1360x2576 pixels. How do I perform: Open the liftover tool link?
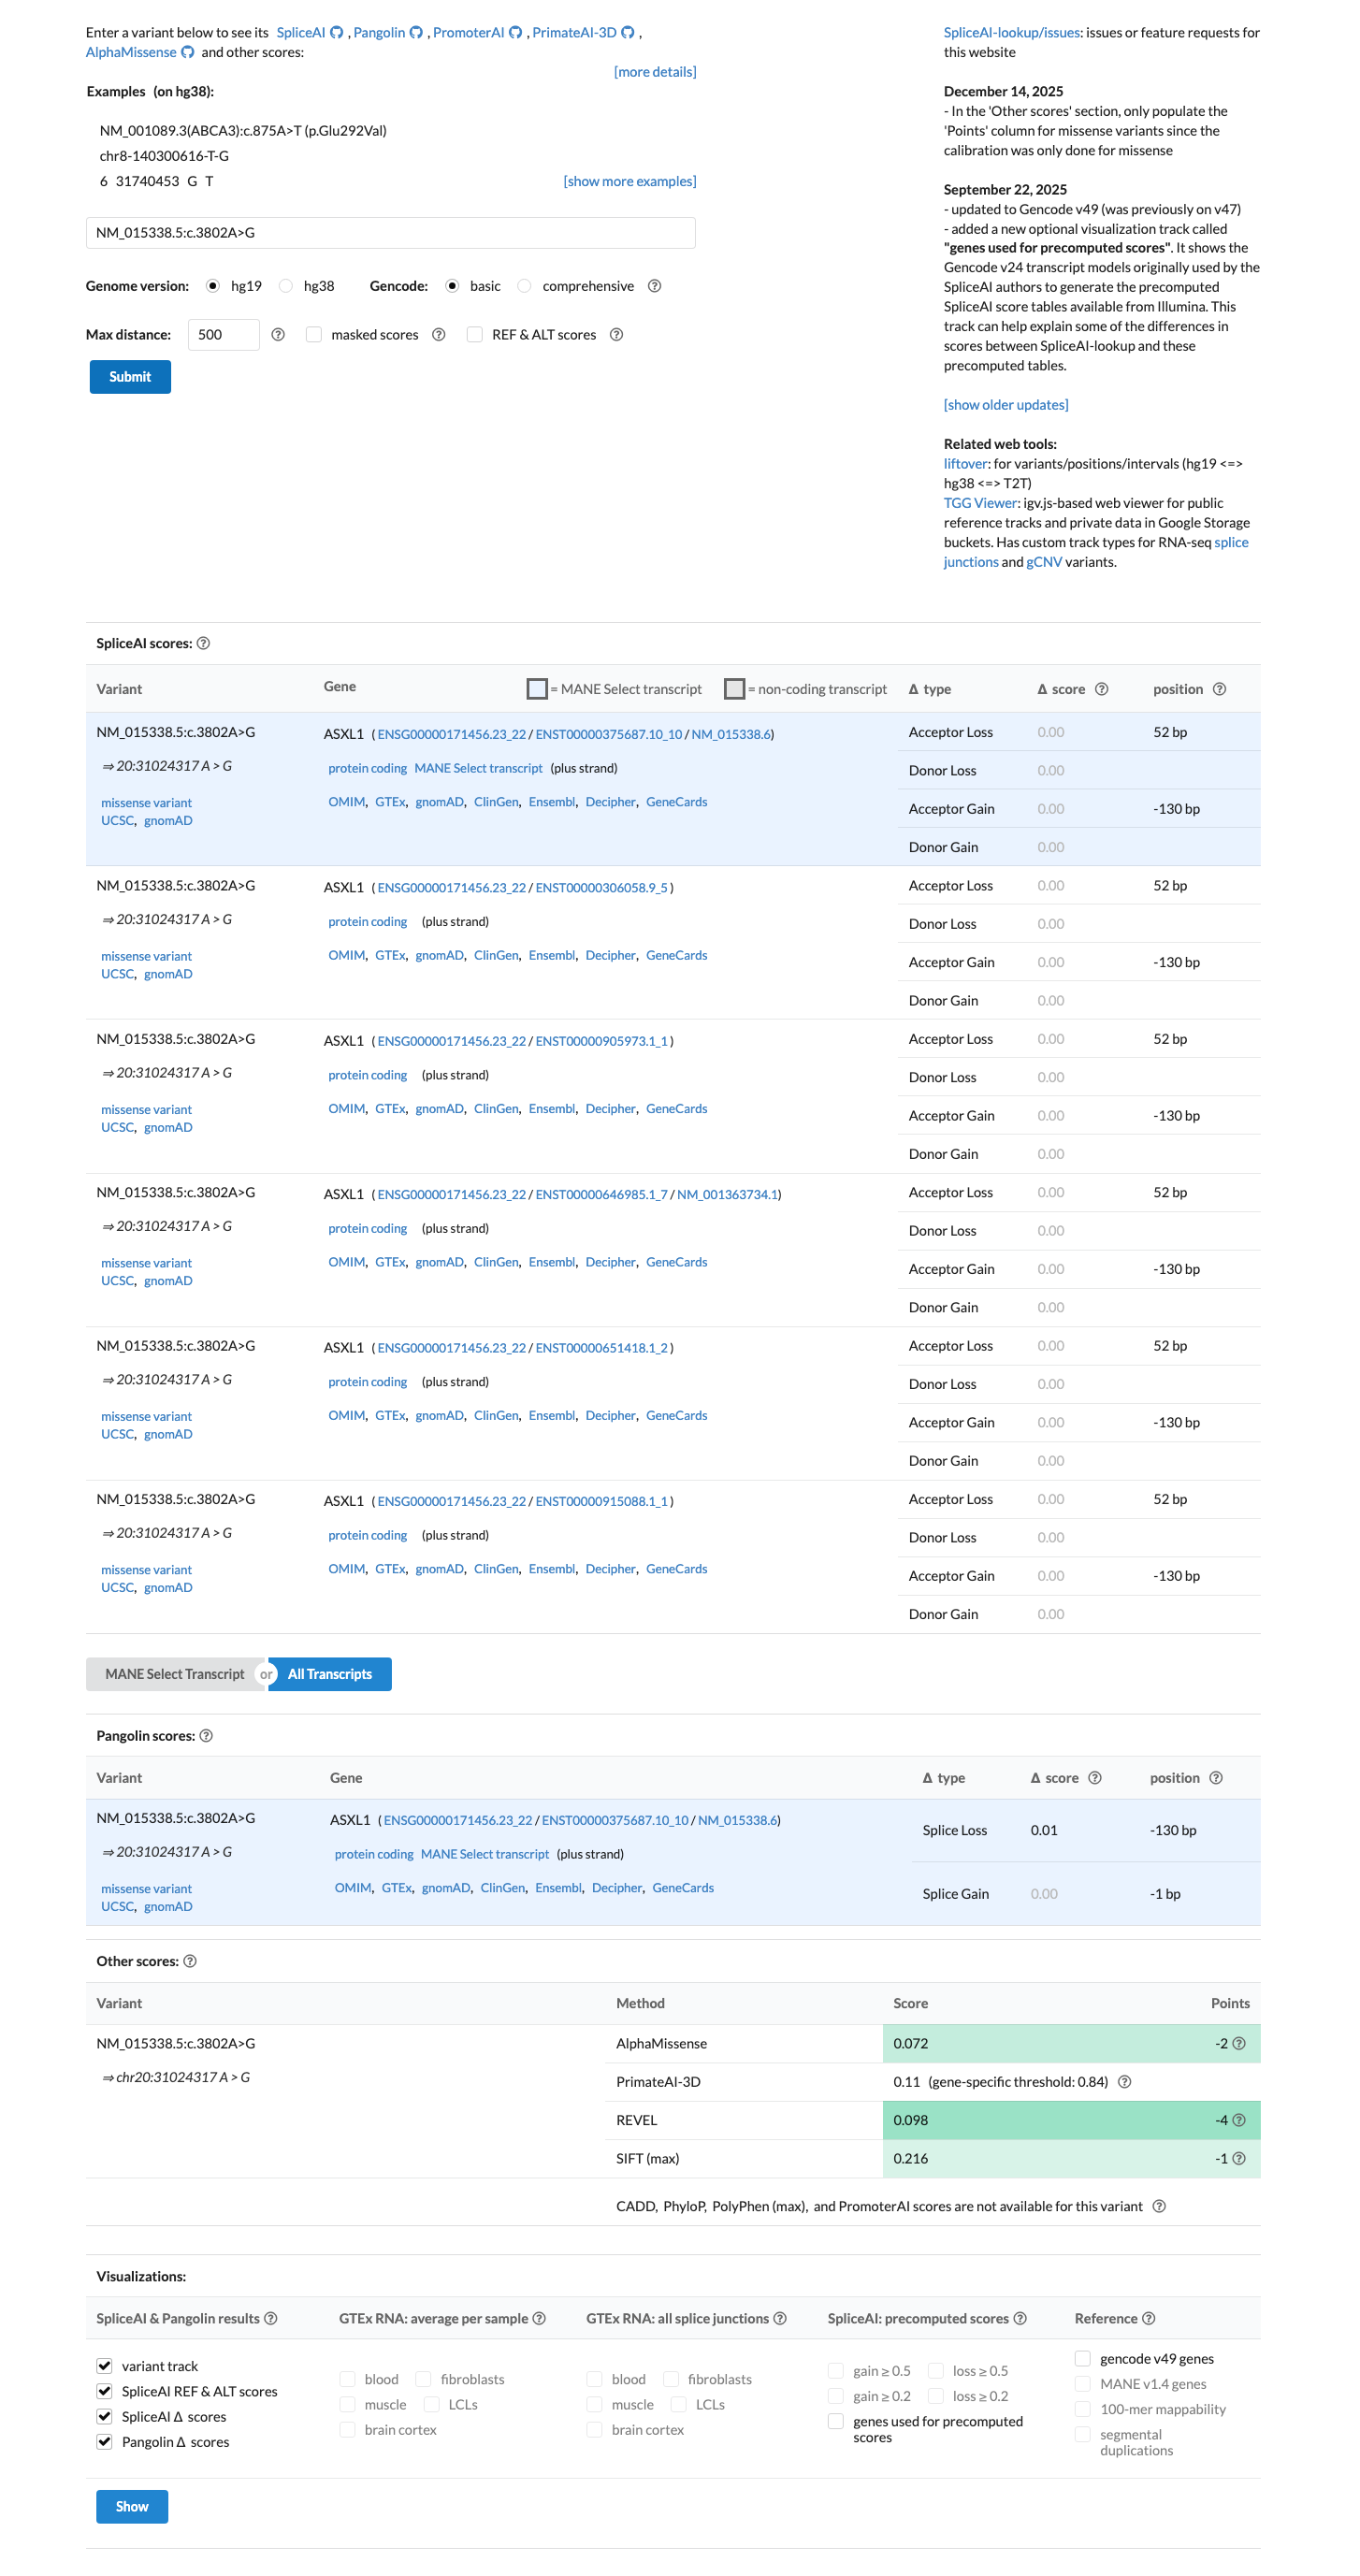(x=965, y=464)
